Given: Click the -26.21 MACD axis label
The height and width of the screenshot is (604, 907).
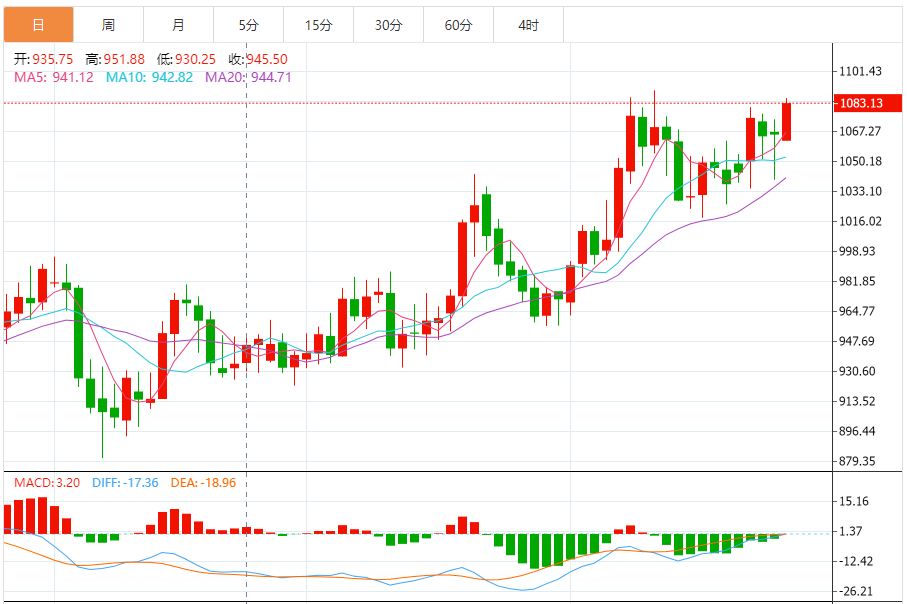Looking at the screenshot, I should tap(856, 591).
